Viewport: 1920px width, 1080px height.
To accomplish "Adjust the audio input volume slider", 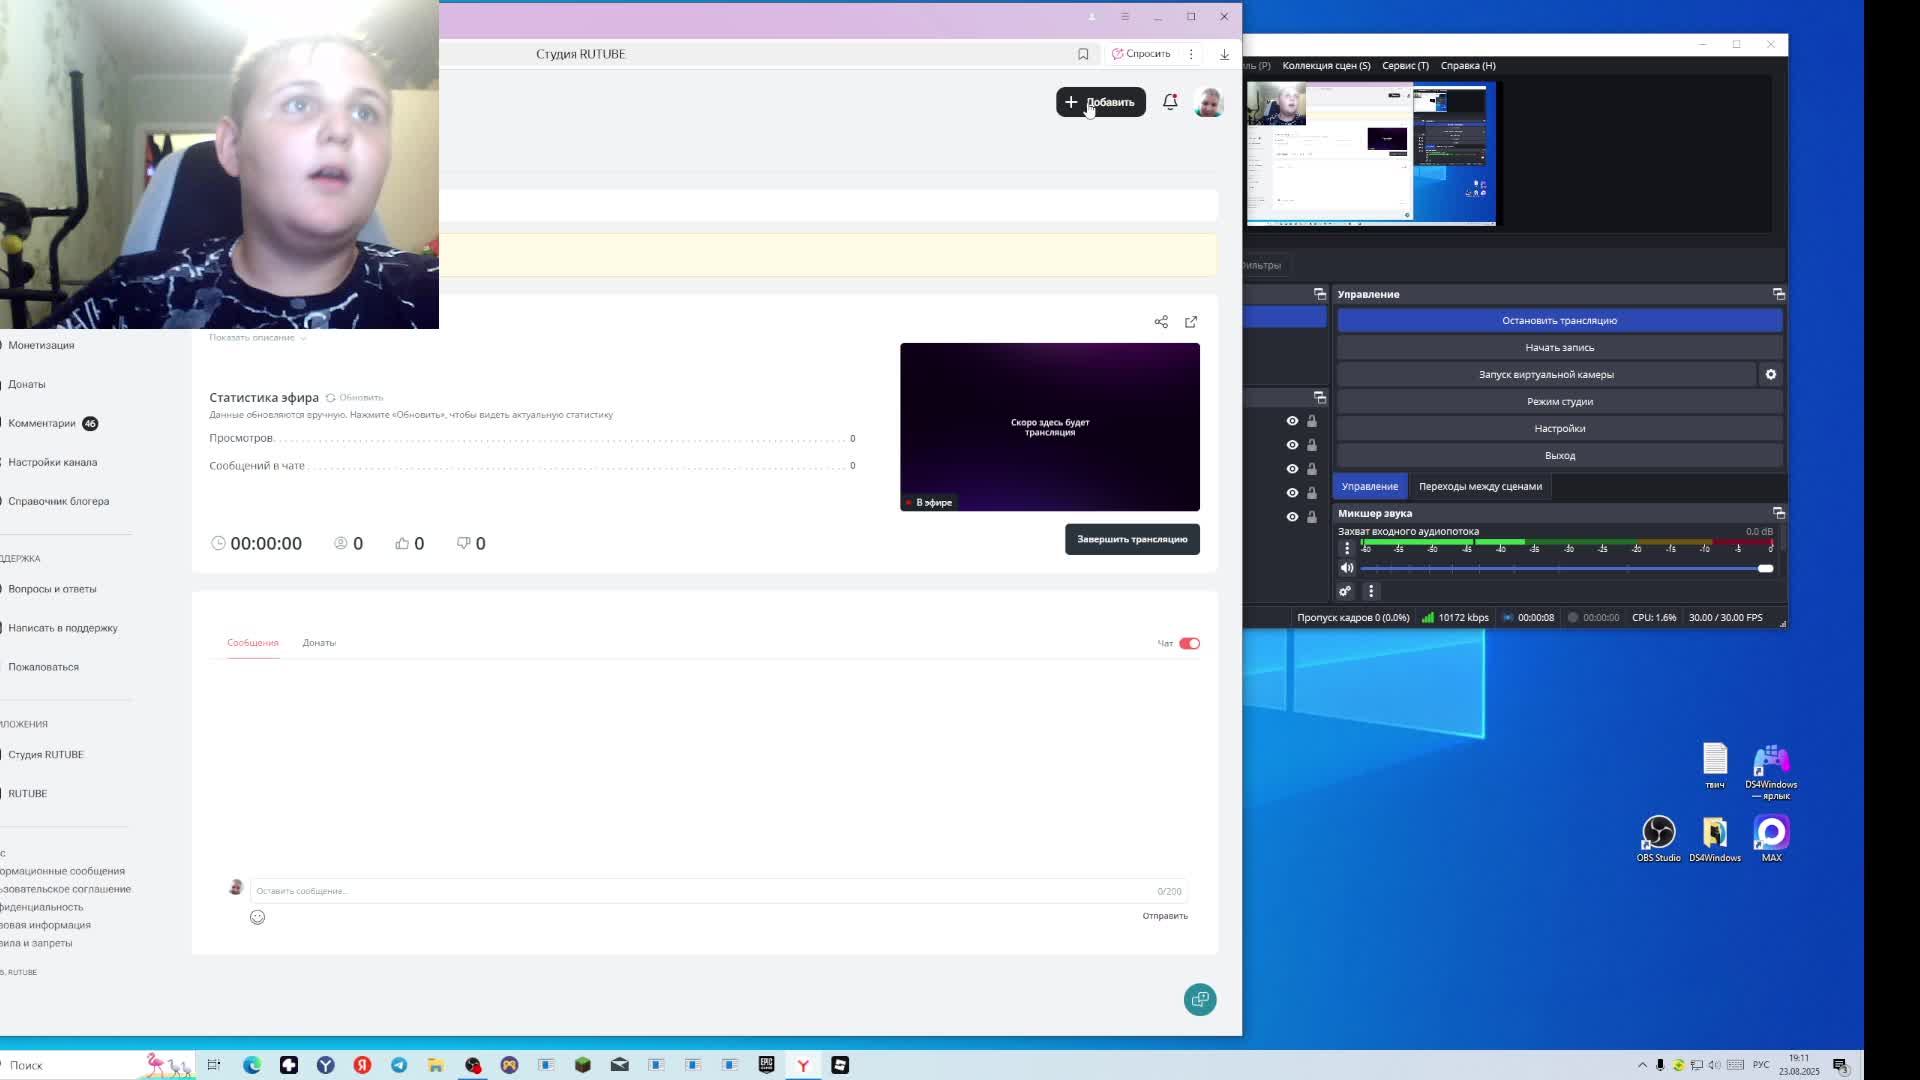I will pos(1765,568).
